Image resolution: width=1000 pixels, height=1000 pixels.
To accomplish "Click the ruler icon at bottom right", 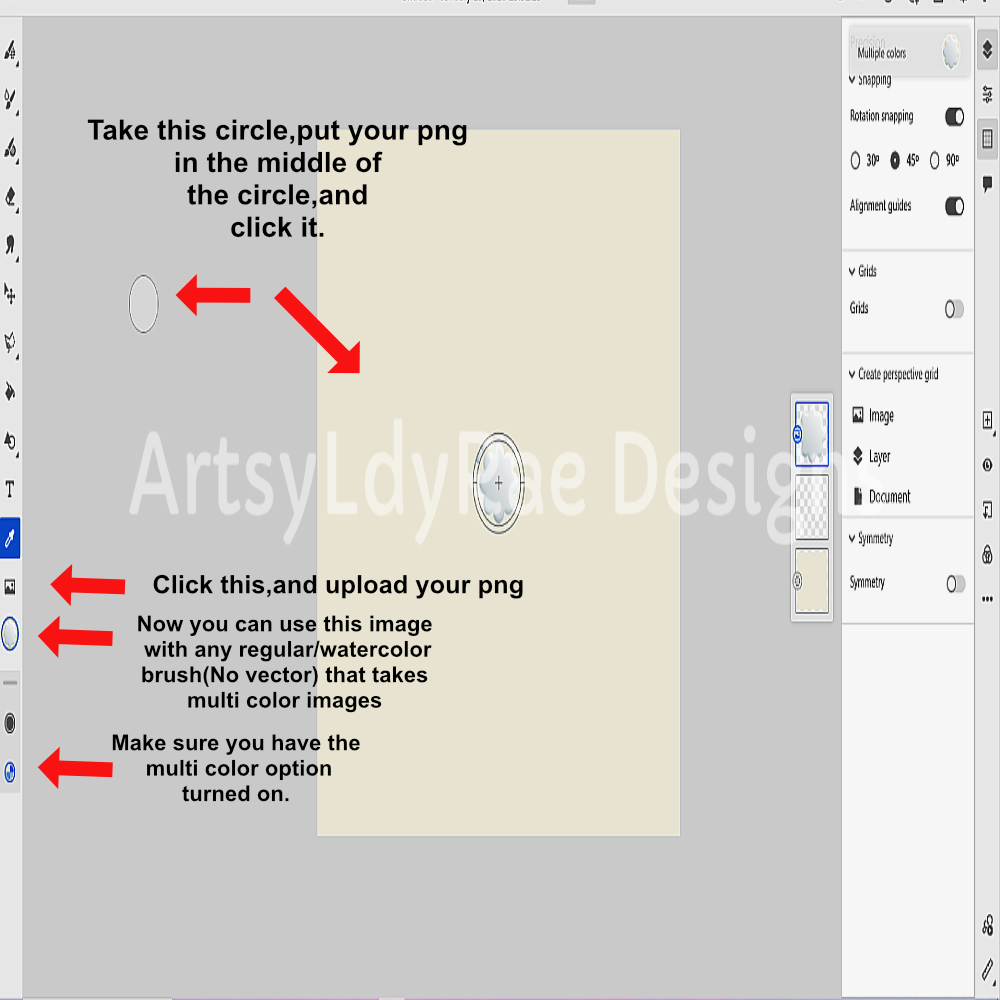I will 987,970.
